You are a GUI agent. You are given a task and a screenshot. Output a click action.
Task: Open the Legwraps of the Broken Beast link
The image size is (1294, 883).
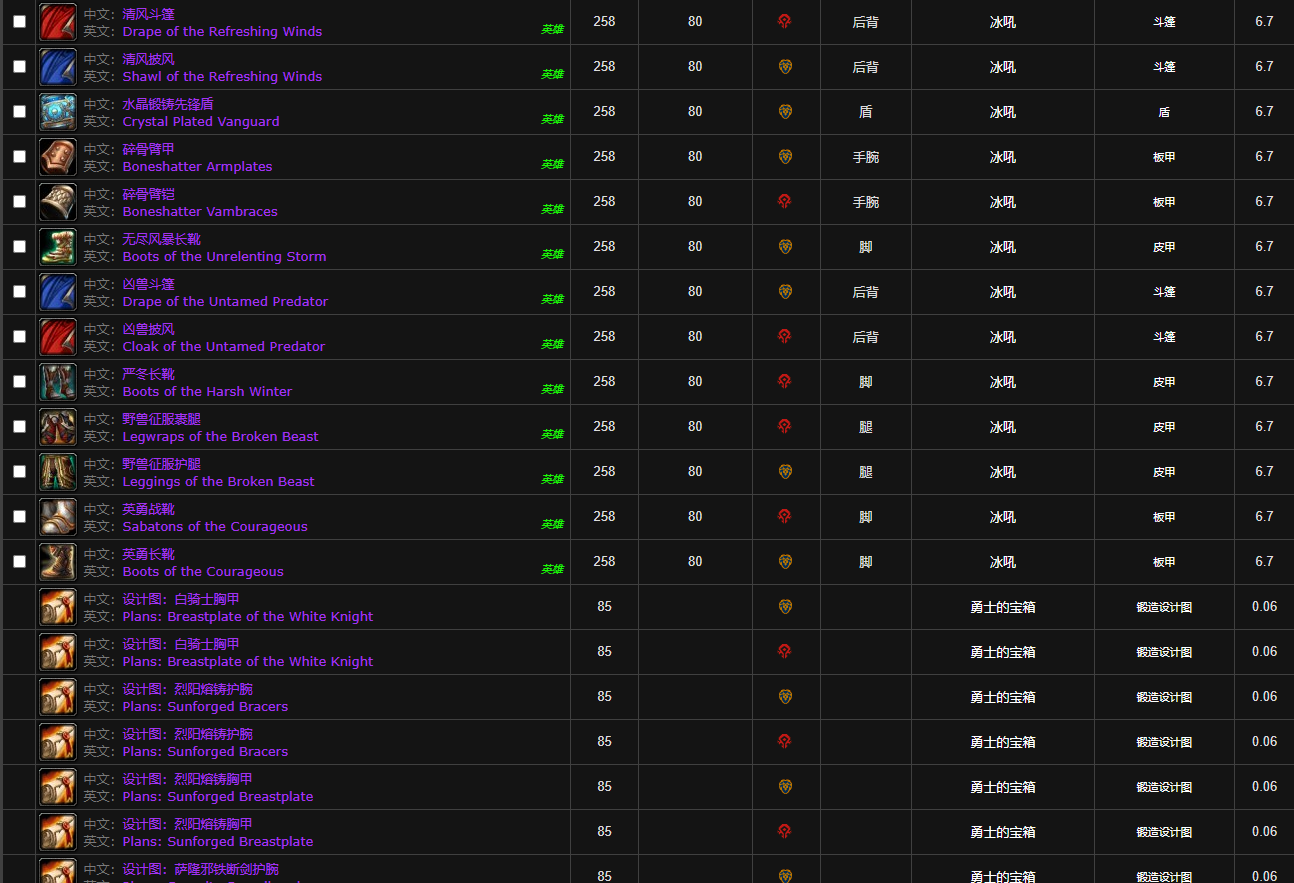coord(220,437)
